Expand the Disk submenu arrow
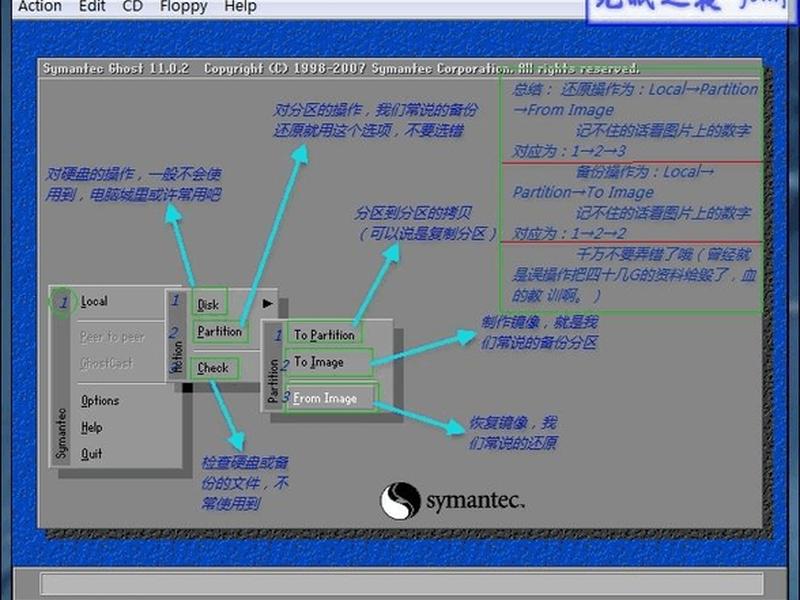Screen dimensions: 800x600 pos(267,304)
